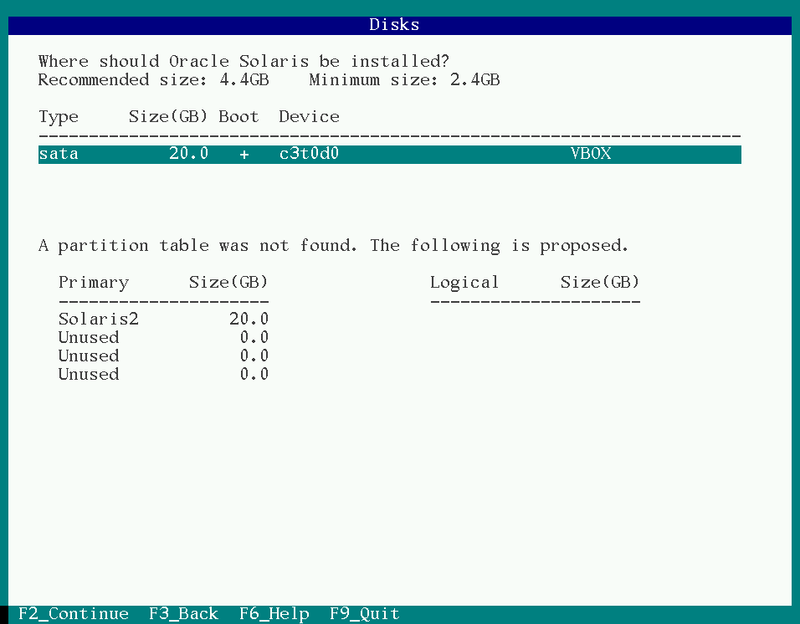800x624 pixels.
Task: Select the sata c3t0d0 disk row
Action: [389, 154]
